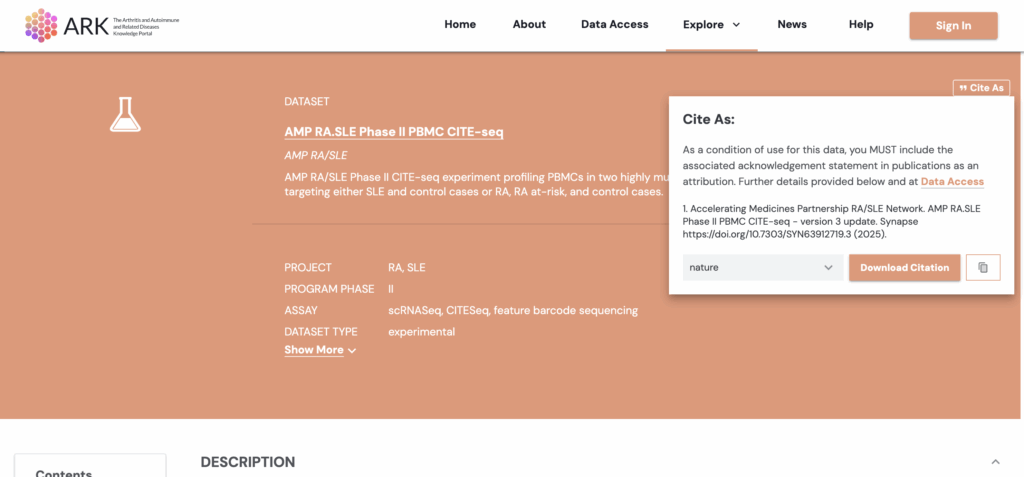Image resolution: width=1024 pixels, height=477 pixels.
Task: Expand the Explore navigation menu
Action: click(711, 25)
